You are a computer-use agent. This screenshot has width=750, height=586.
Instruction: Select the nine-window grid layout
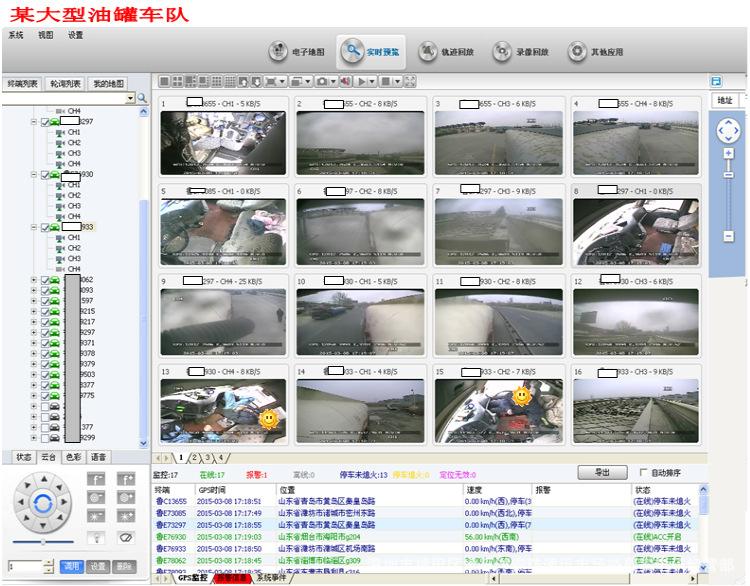(x=217, y=81)
